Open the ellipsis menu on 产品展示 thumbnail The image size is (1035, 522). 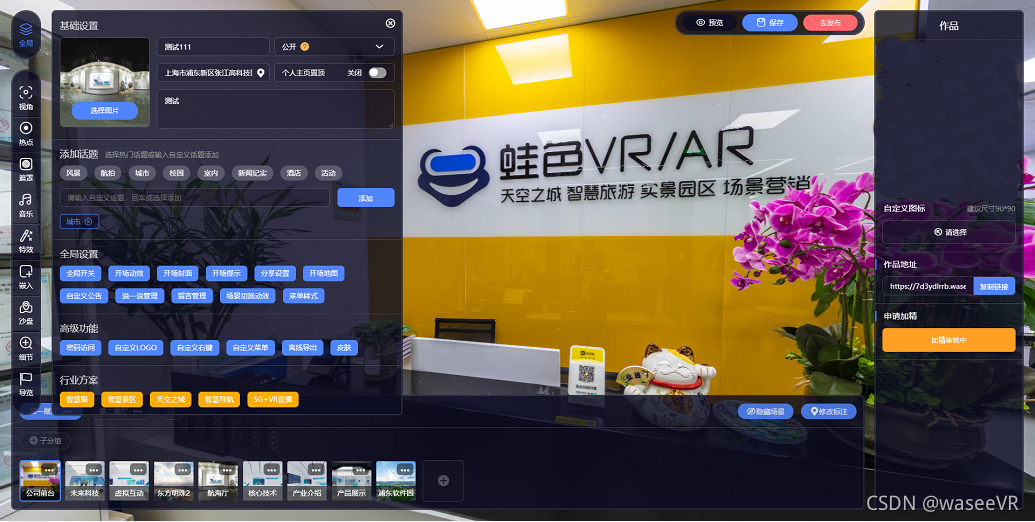point(361,469)
